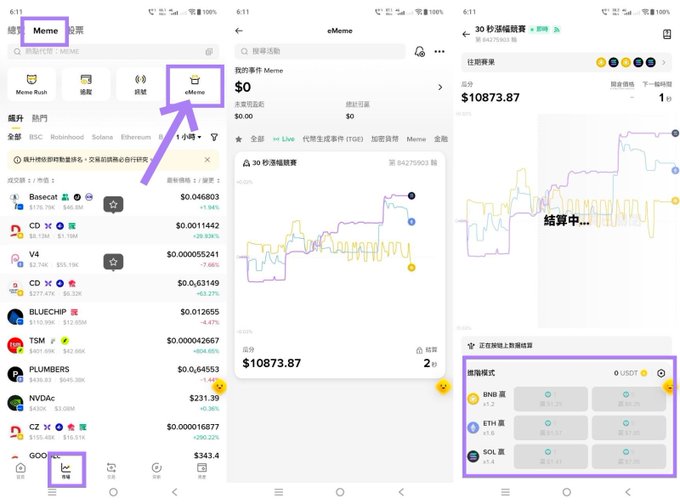The height and width of the screenshot is (504, 680).
Task: Tap the wallet-style card beside Meme Rush
Action: point(86,84)
